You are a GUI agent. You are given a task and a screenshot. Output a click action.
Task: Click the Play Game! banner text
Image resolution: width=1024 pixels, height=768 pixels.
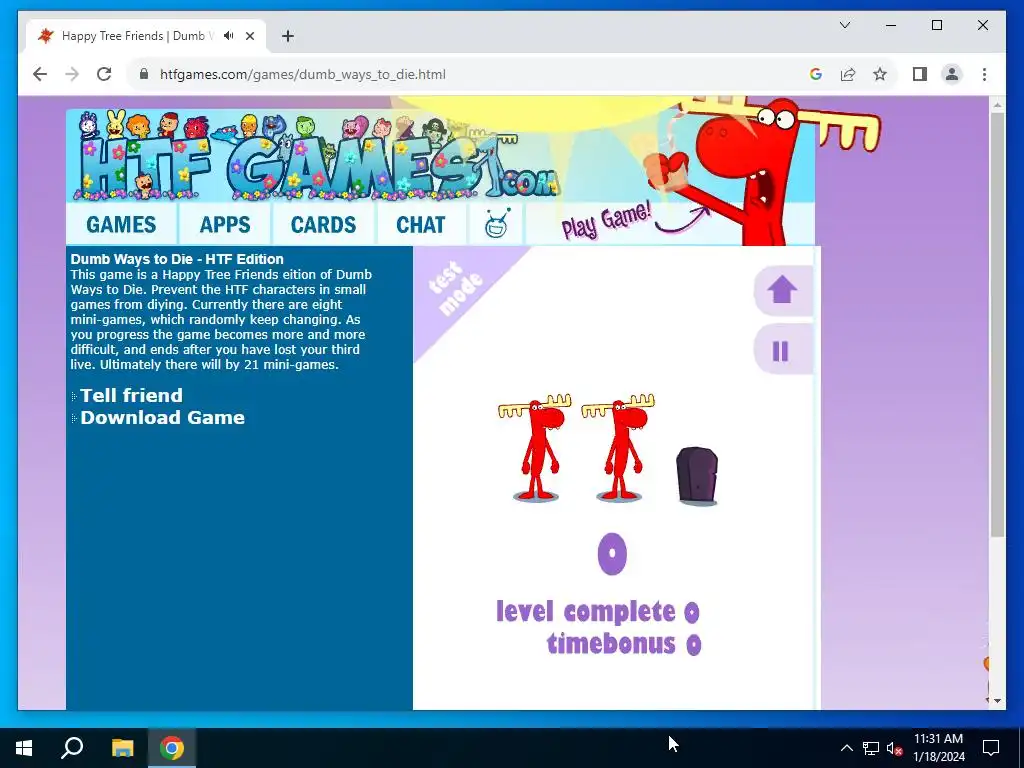pos(607,221)
